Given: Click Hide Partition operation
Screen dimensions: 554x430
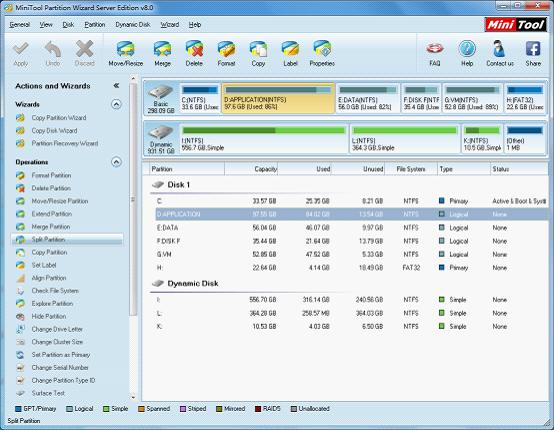Looking at the screenshot, I should click(x=49, y=316).
